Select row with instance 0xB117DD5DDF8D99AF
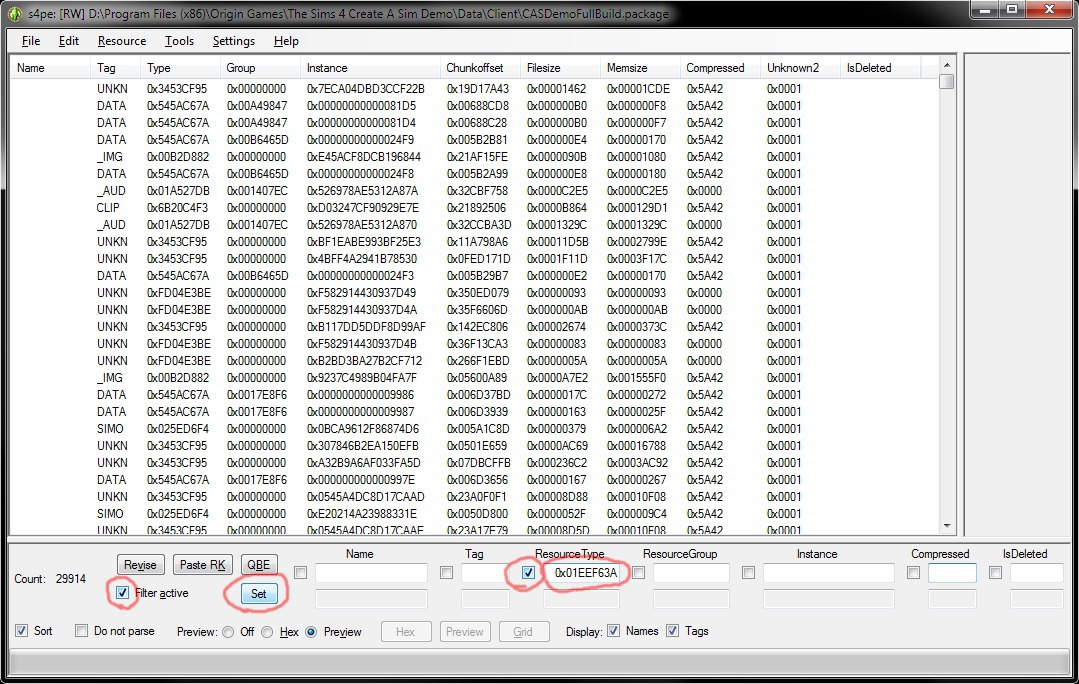This screenshot has height=684, width=1079. coord(475,327)
